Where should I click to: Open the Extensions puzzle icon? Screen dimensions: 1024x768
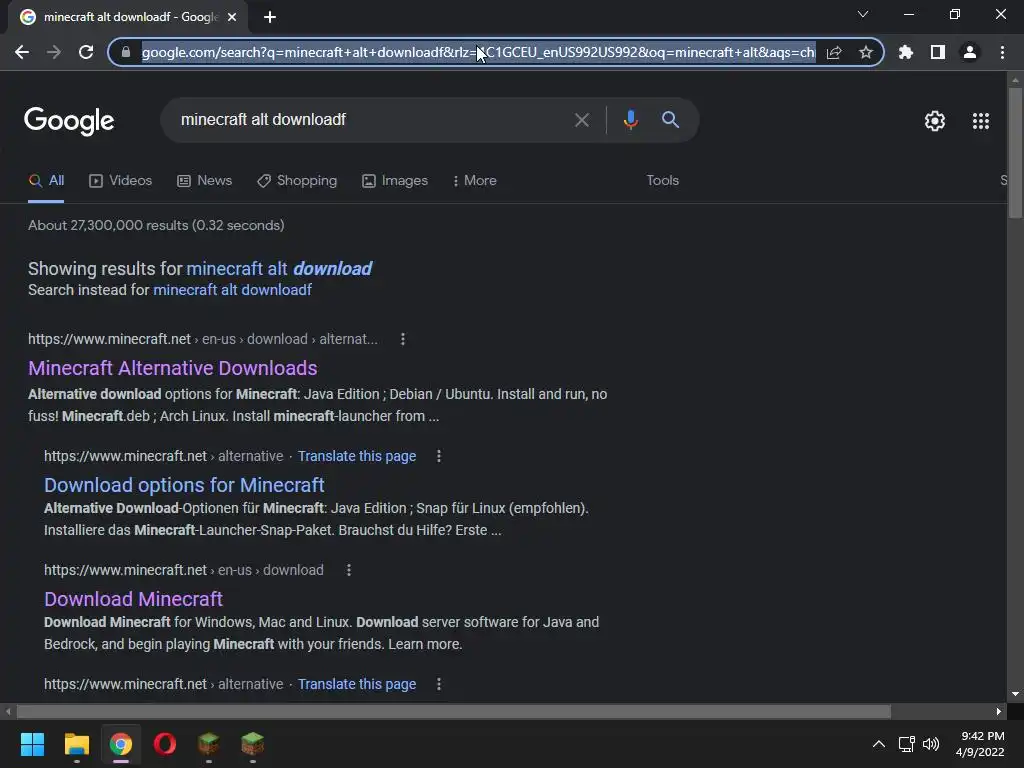tap(906, 52)
